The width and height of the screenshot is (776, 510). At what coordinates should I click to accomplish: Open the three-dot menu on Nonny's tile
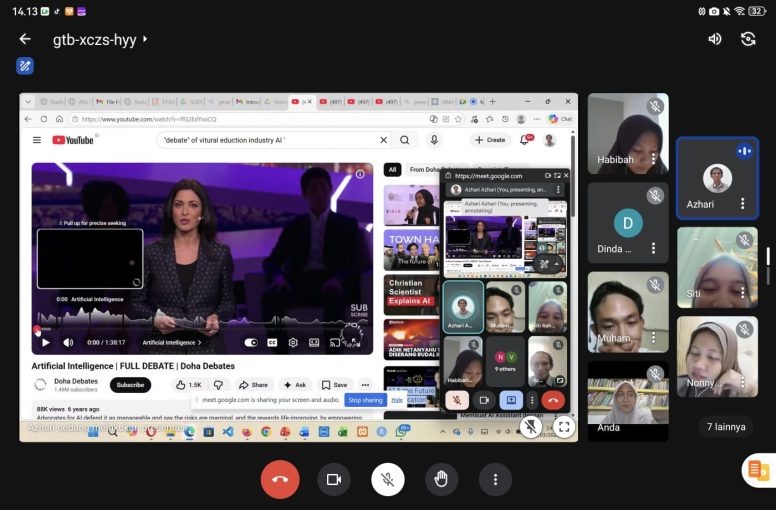(x=743, y=382)
